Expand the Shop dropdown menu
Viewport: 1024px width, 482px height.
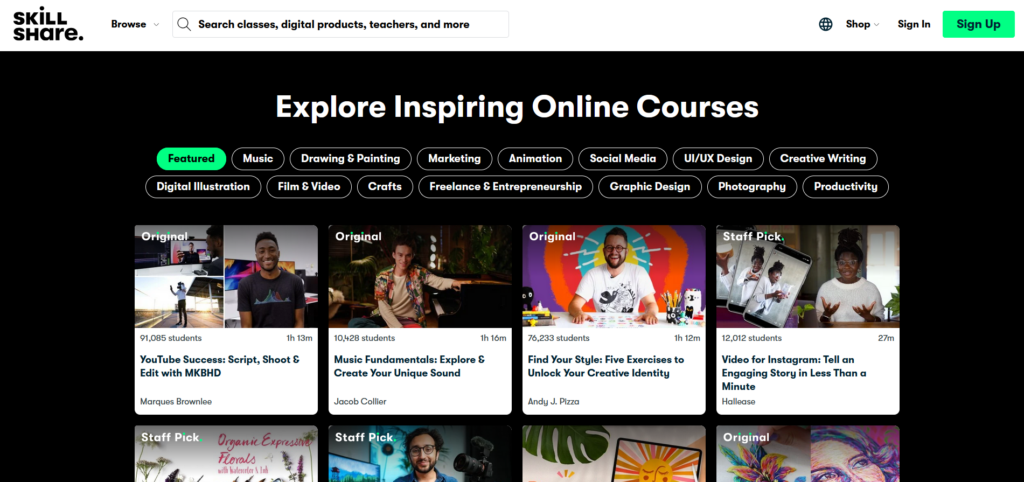pos(862,24)
